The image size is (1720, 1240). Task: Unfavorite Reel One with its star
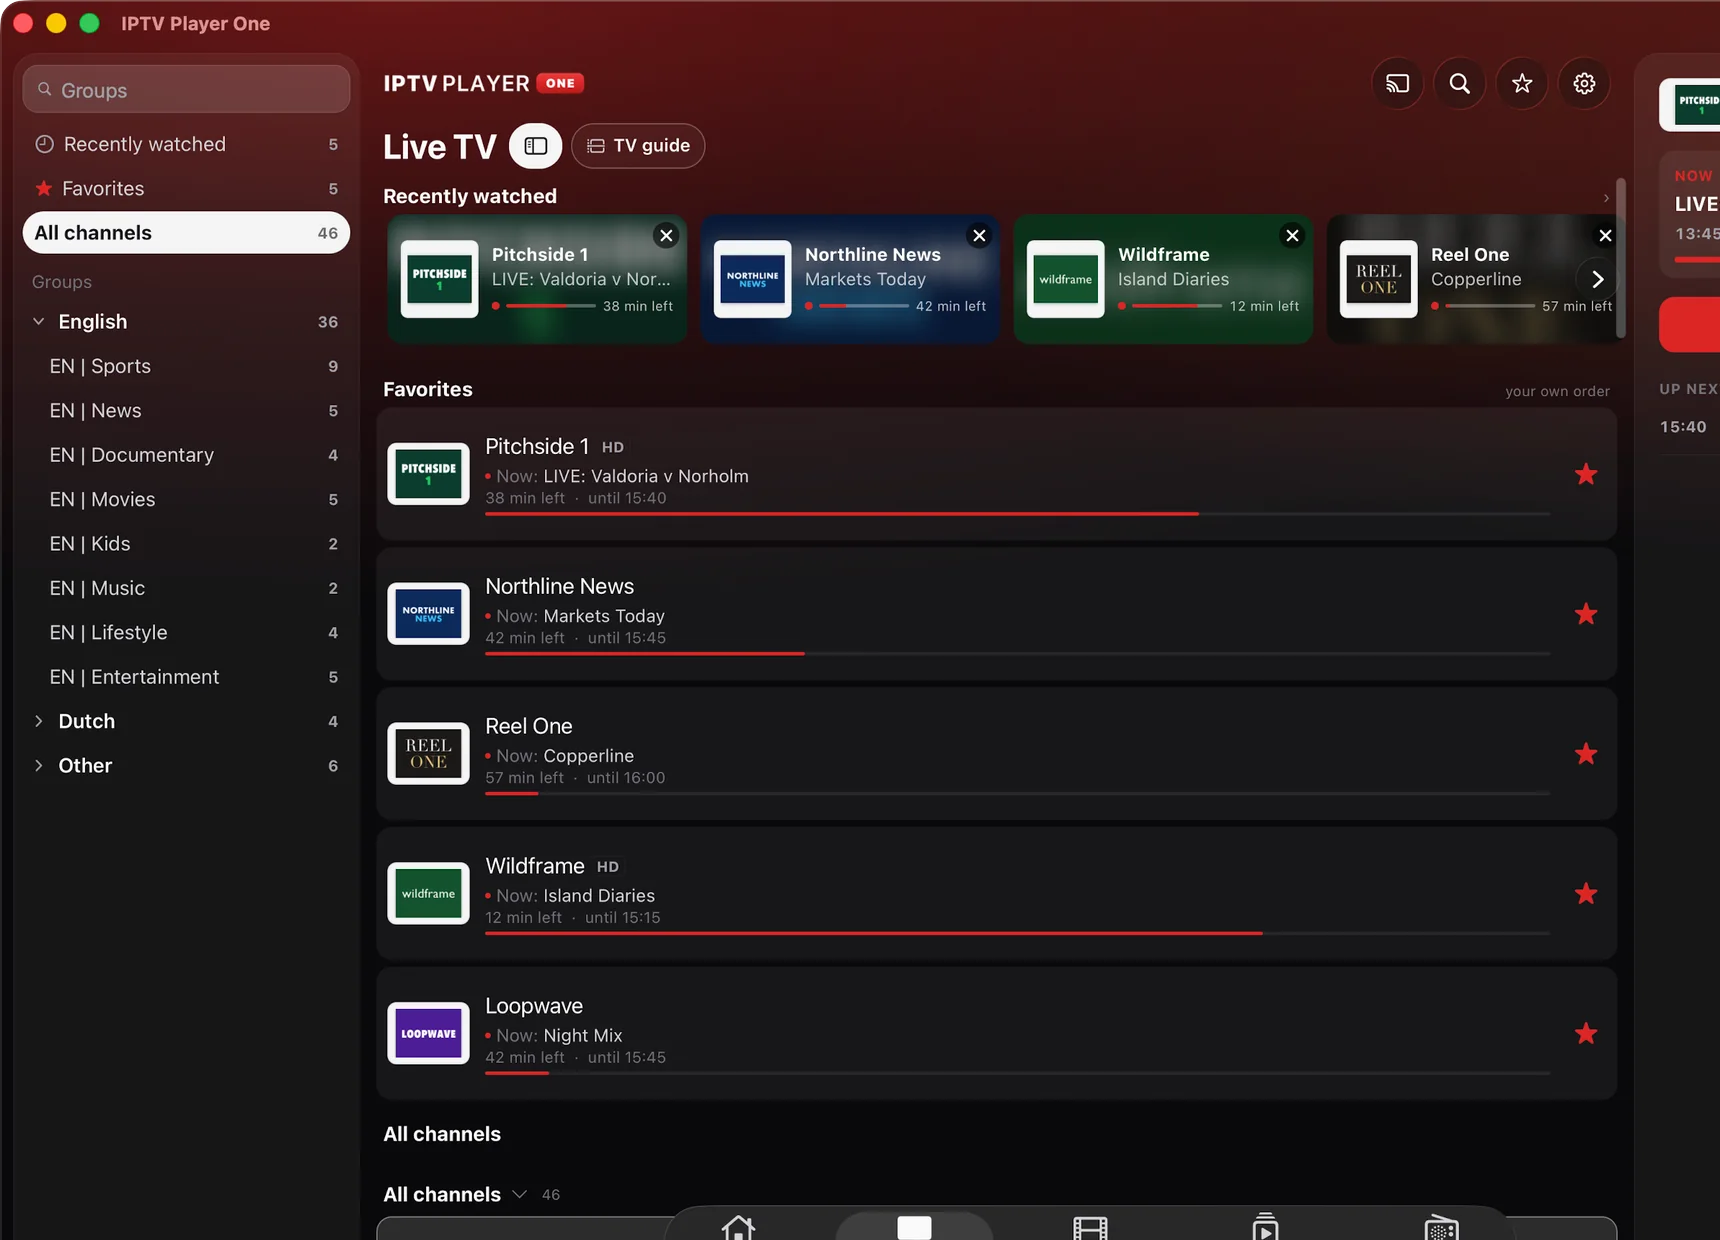[1586, 754]
